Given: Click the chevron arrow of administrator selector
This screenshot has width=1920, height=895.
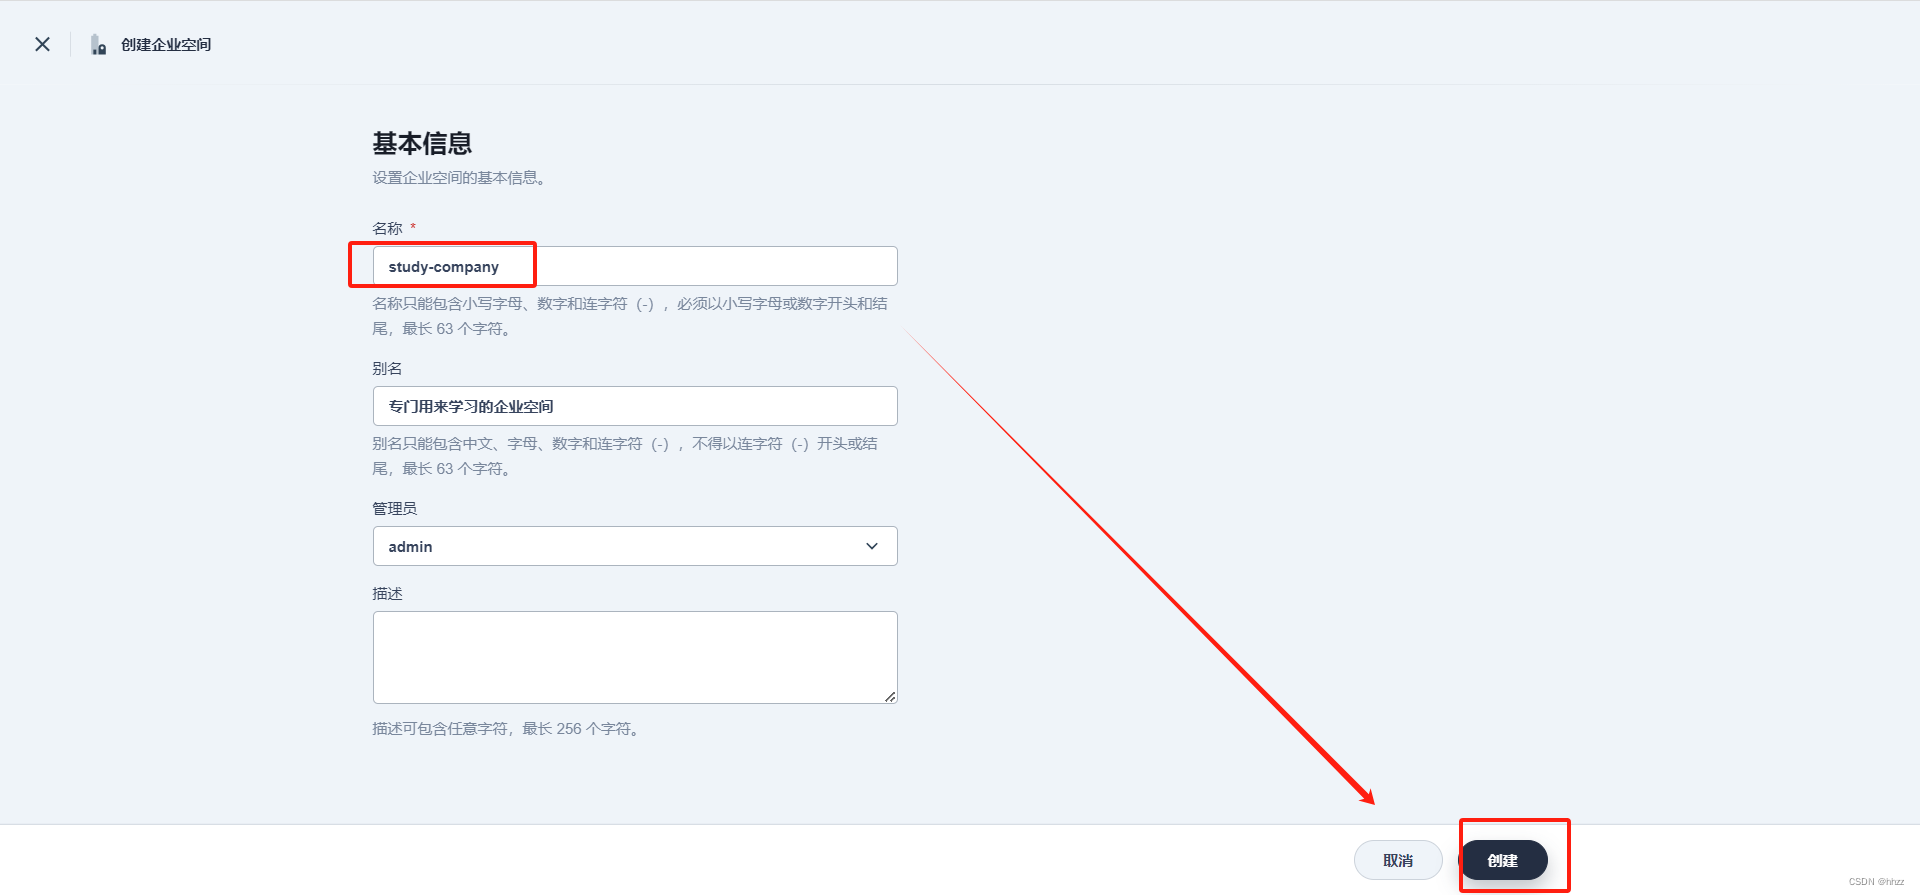Looking at the screenshot, I should click(872, 546).
